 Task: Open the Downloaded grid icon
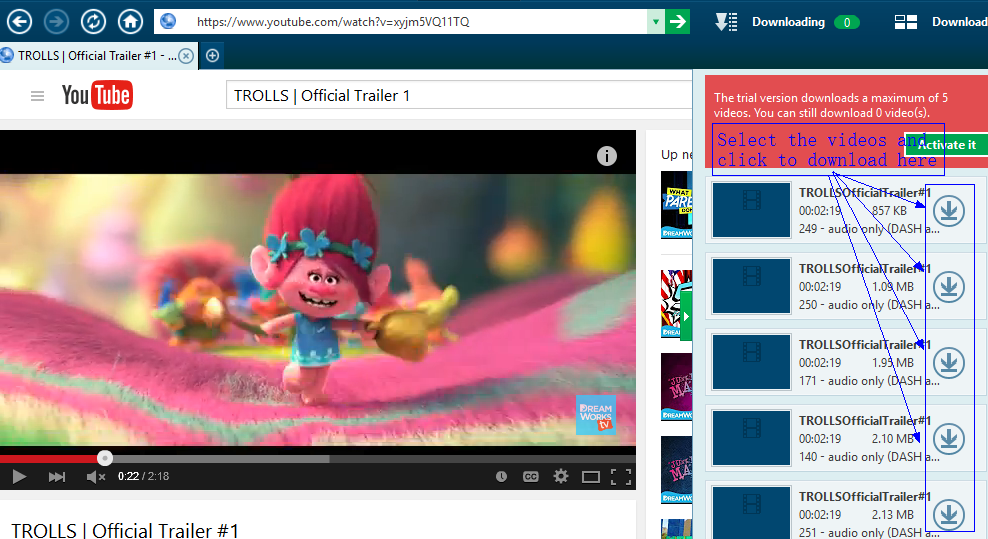click(905, 22)
